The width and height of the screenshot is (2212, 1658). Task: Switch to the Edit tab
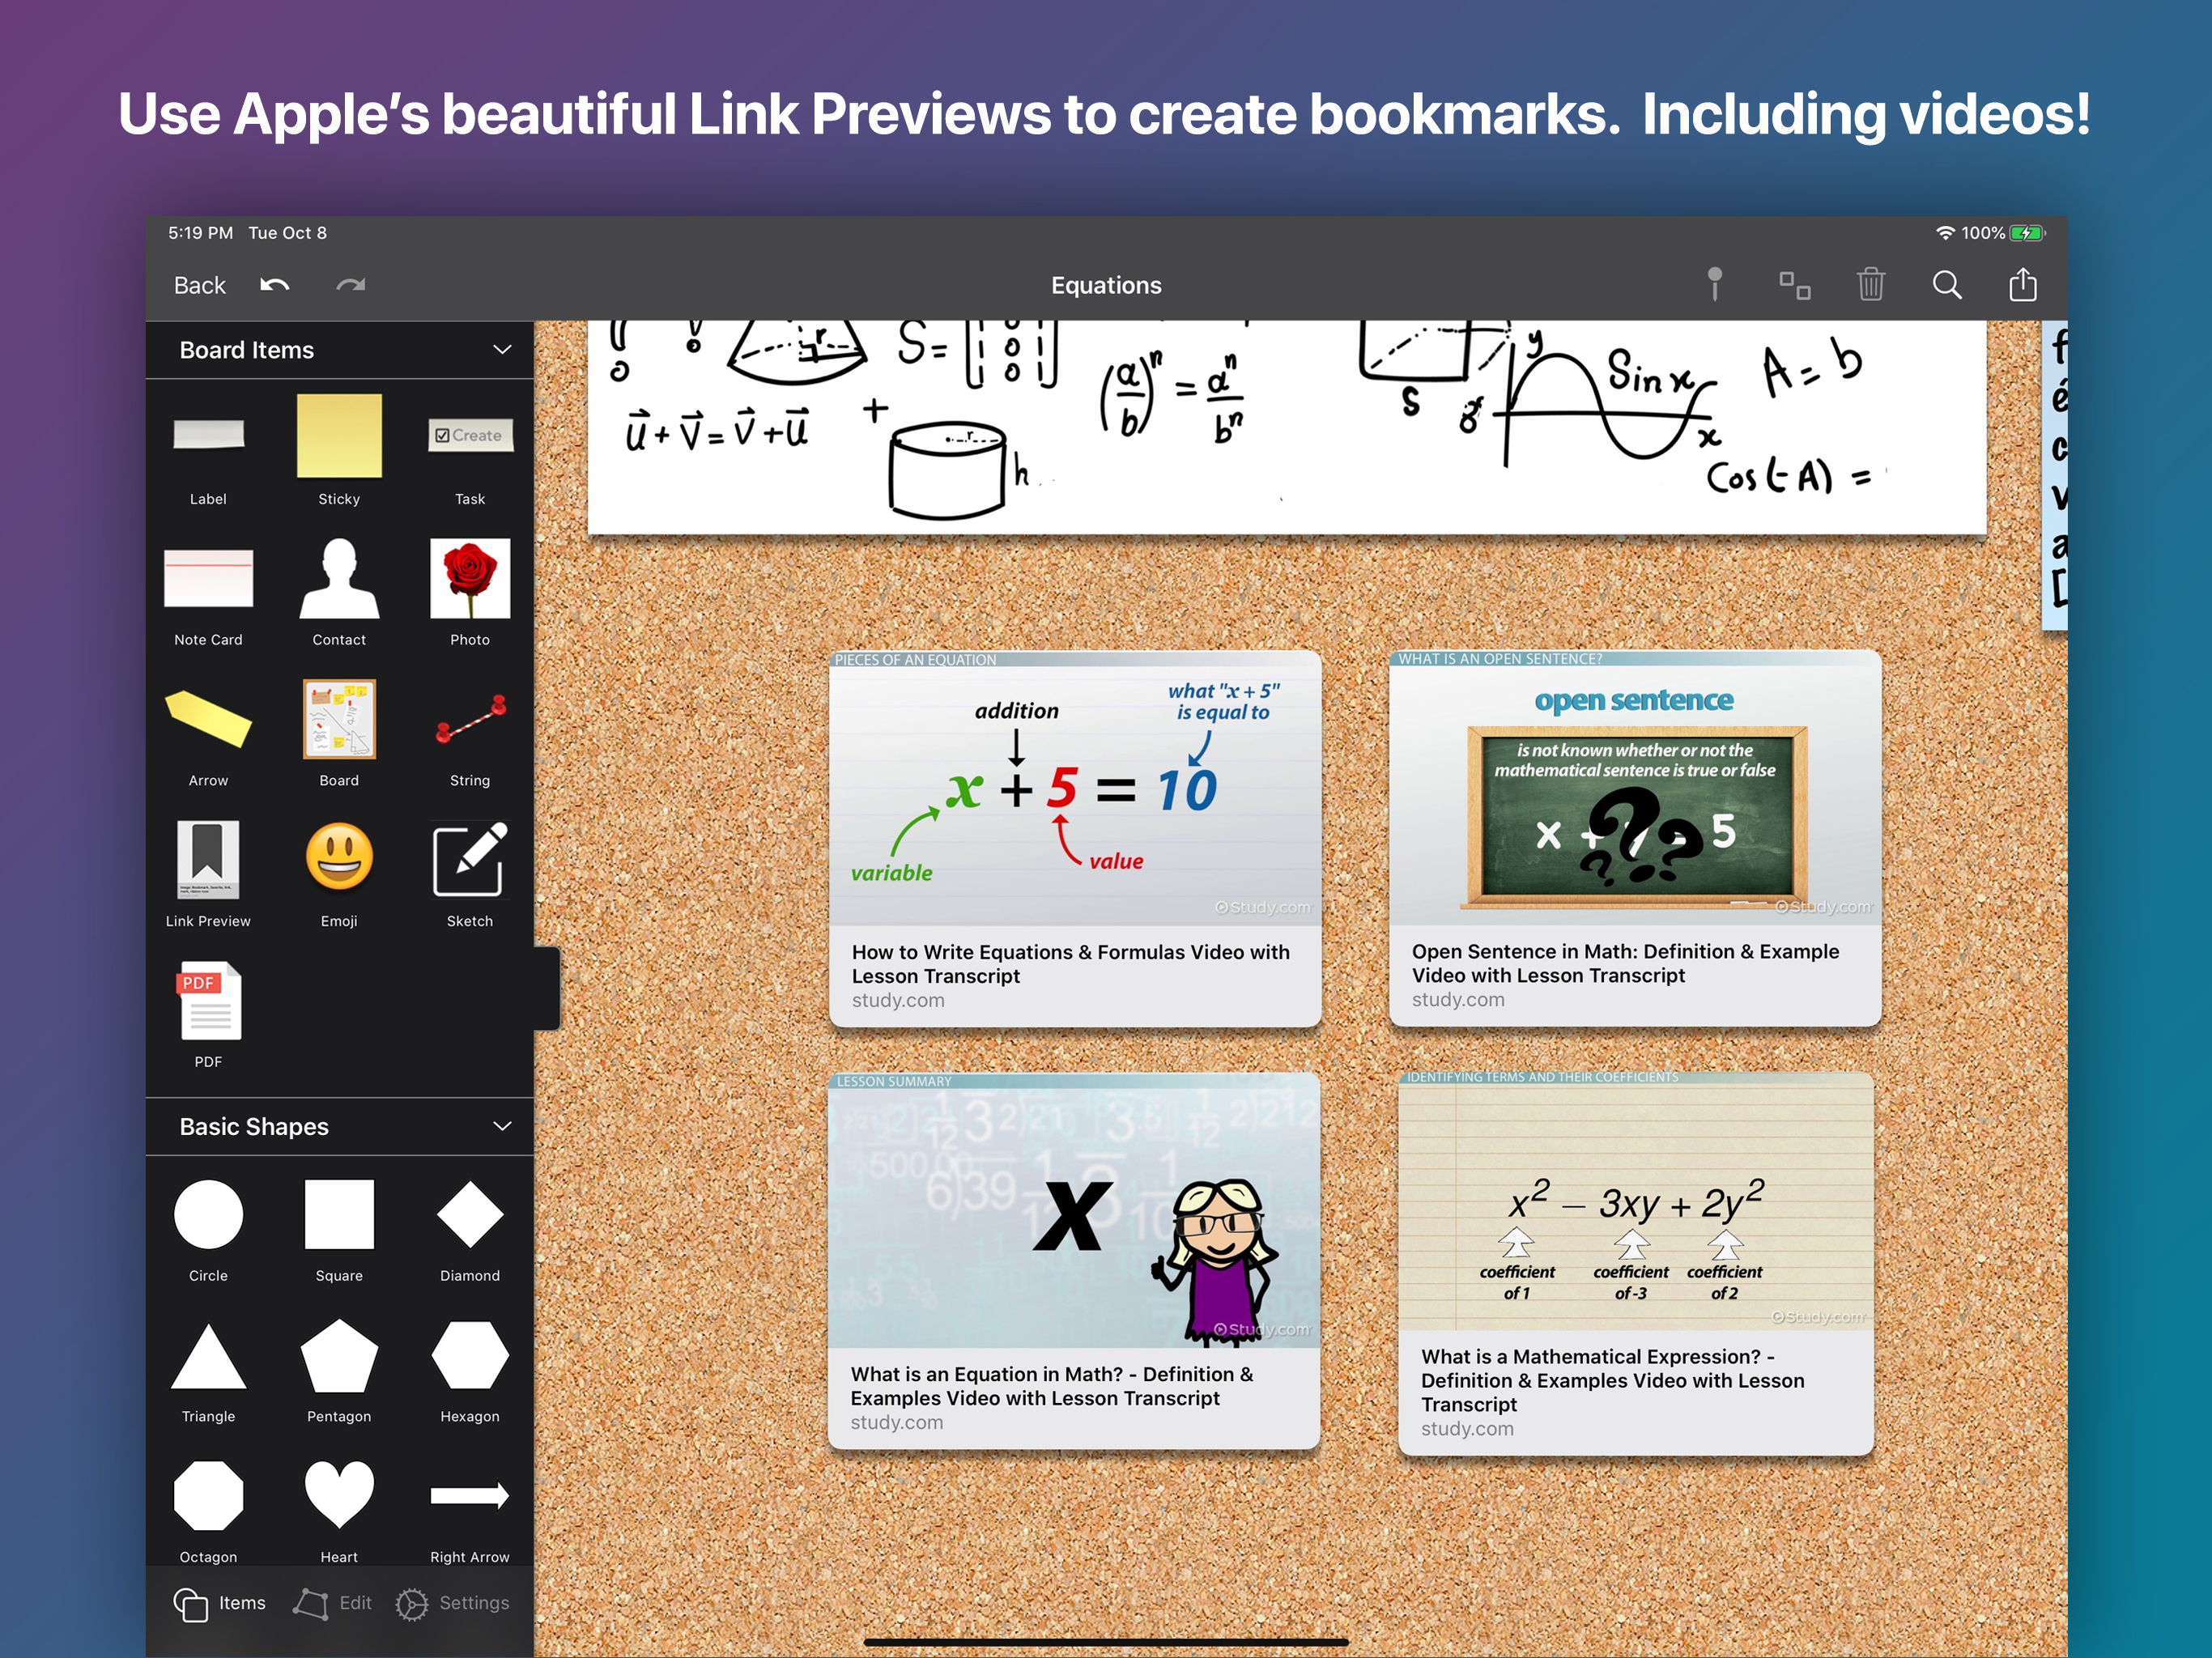(333, 1603)
